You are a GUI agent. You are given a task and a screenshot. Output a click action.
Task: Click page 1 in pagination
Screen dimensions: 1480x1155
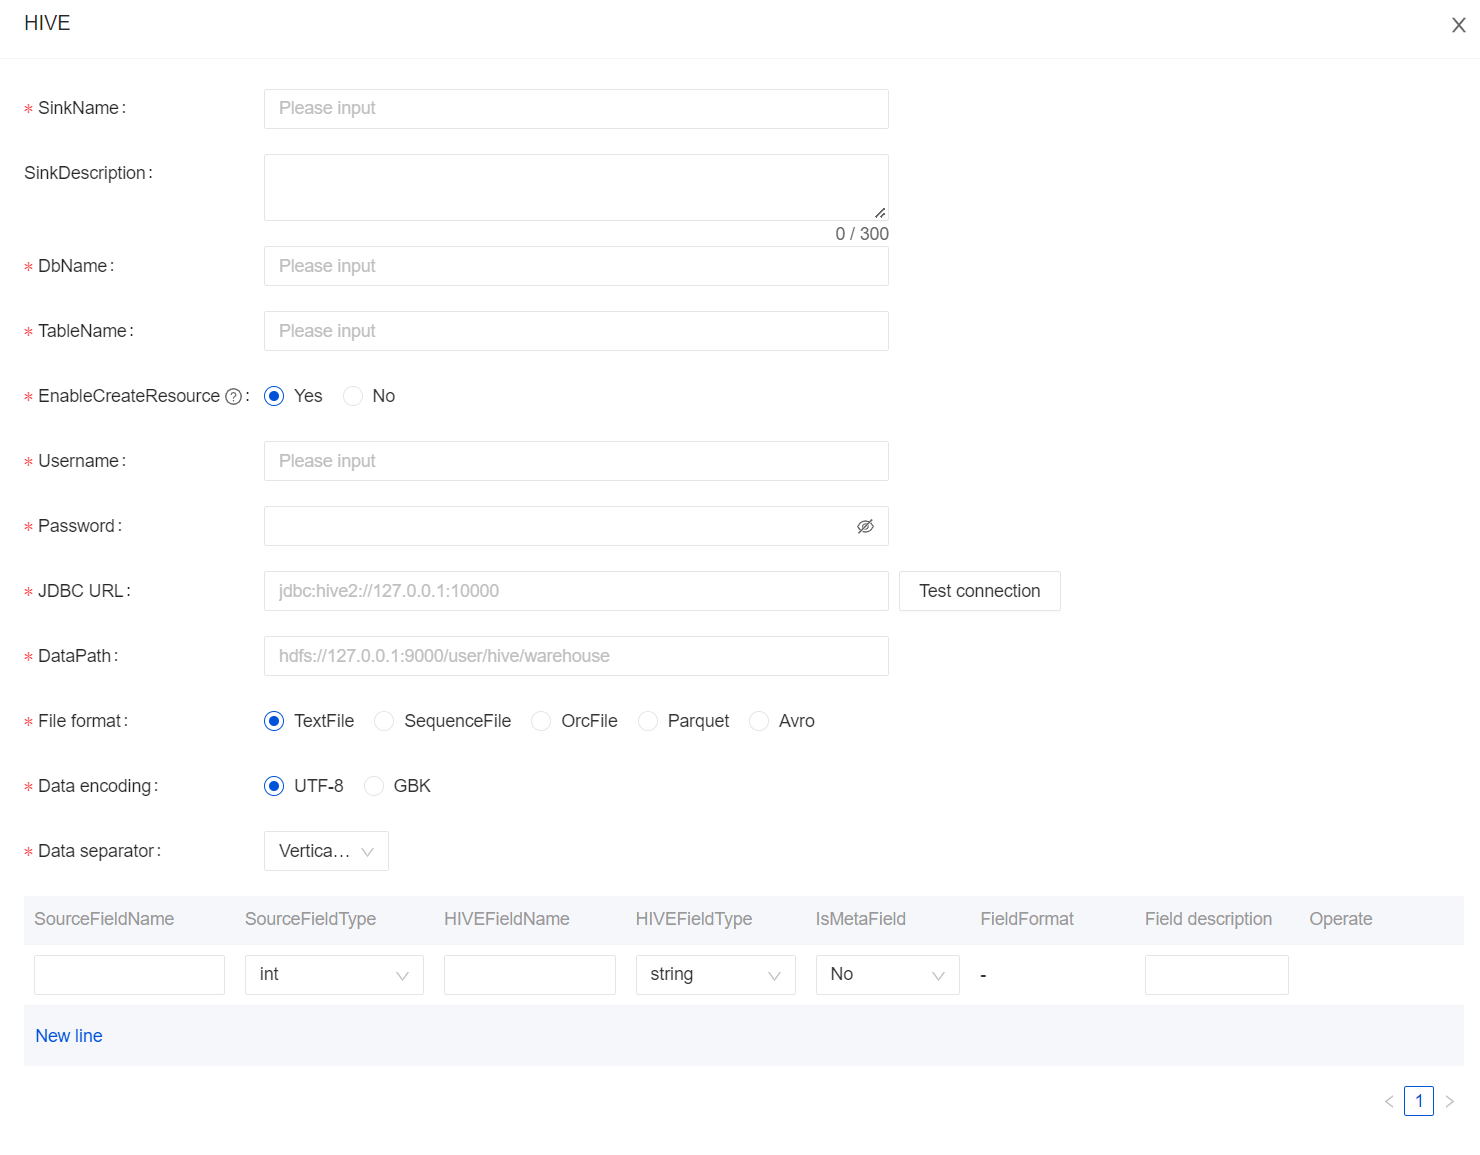tap(1418, 1101)
